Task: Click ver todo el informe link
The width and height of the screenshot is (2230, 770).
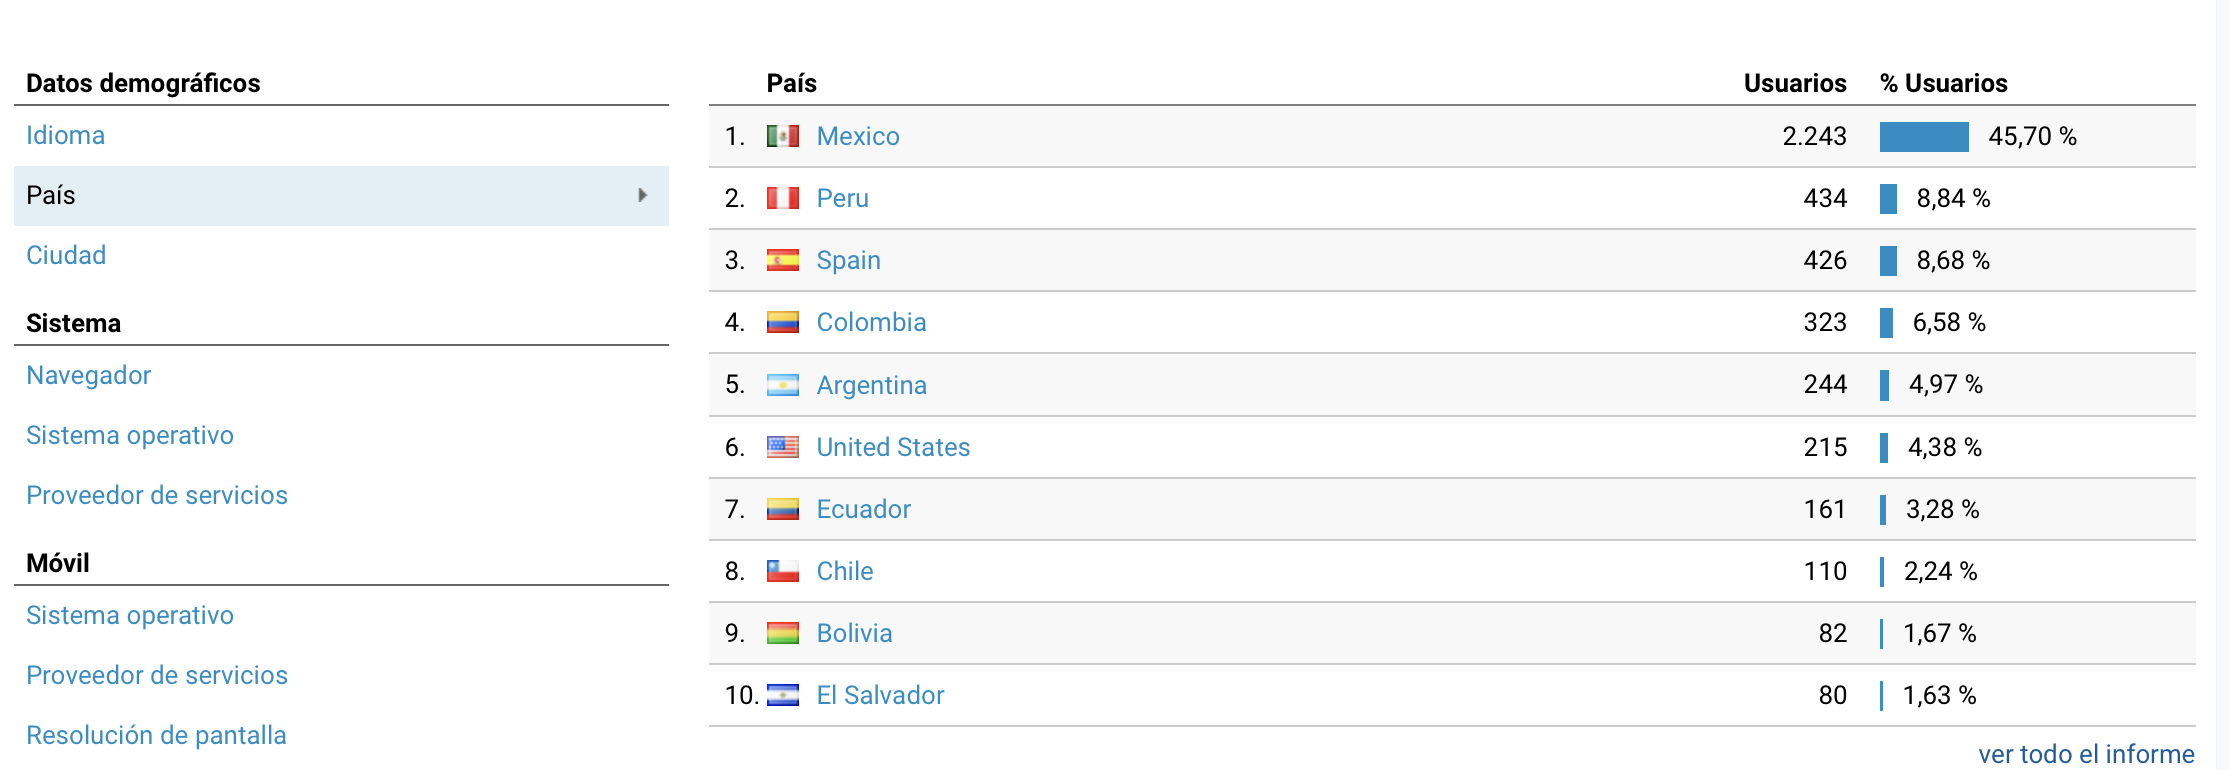Action: click(x=2086, y=754)
